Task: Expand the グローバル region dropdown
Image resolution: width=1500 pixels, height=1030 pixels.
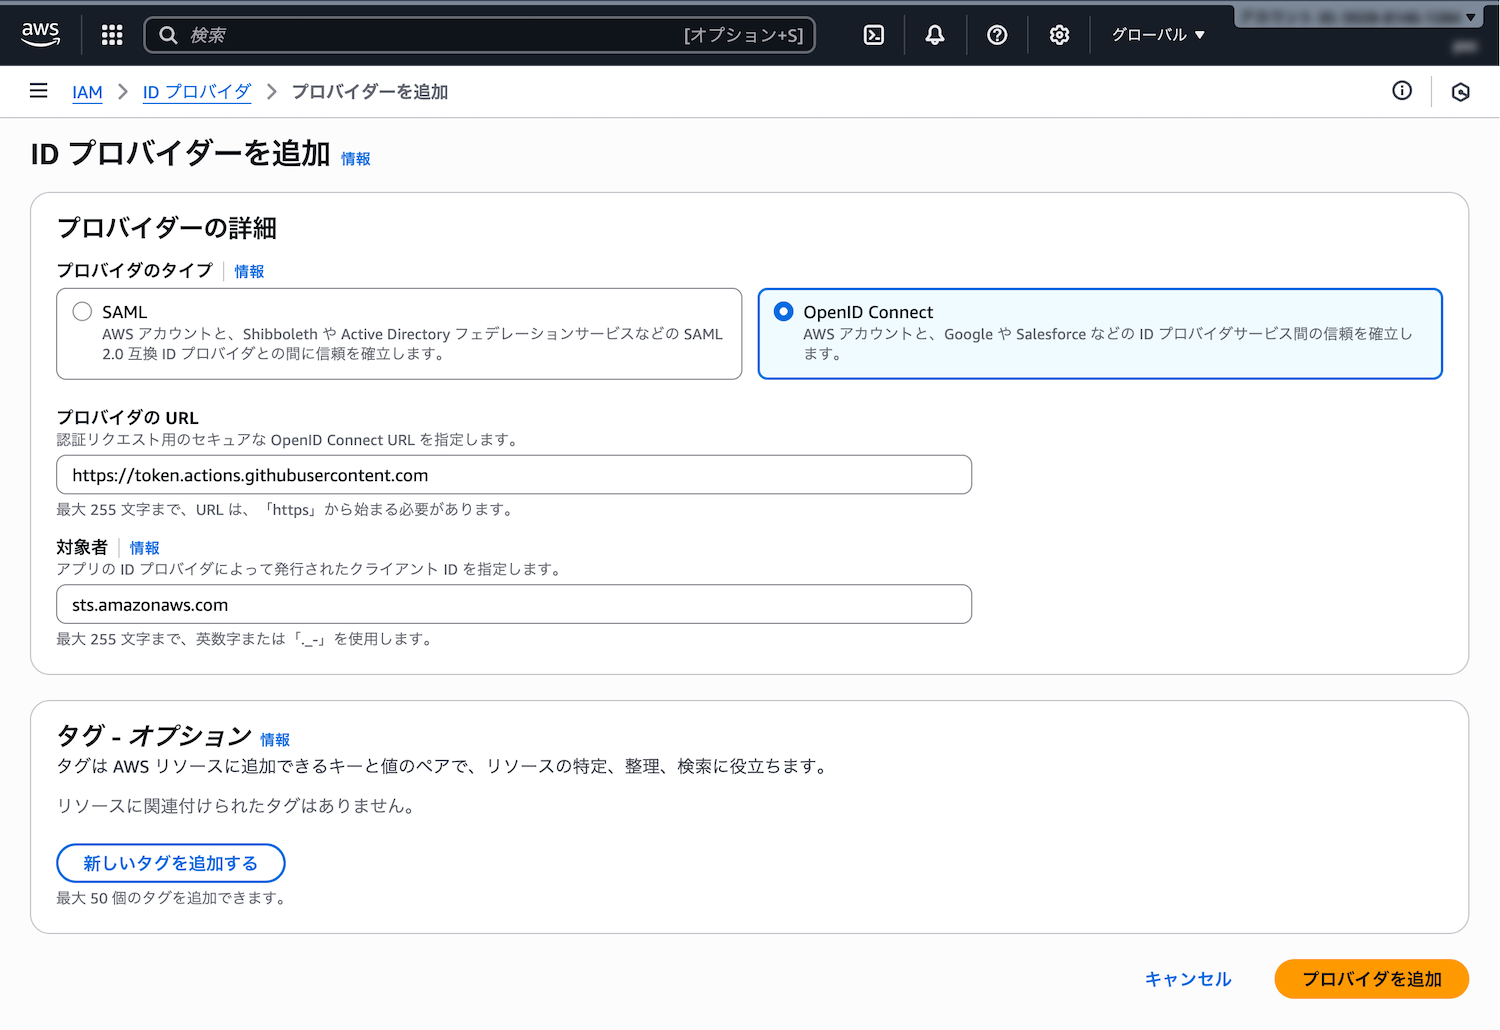Action: 1158,35
